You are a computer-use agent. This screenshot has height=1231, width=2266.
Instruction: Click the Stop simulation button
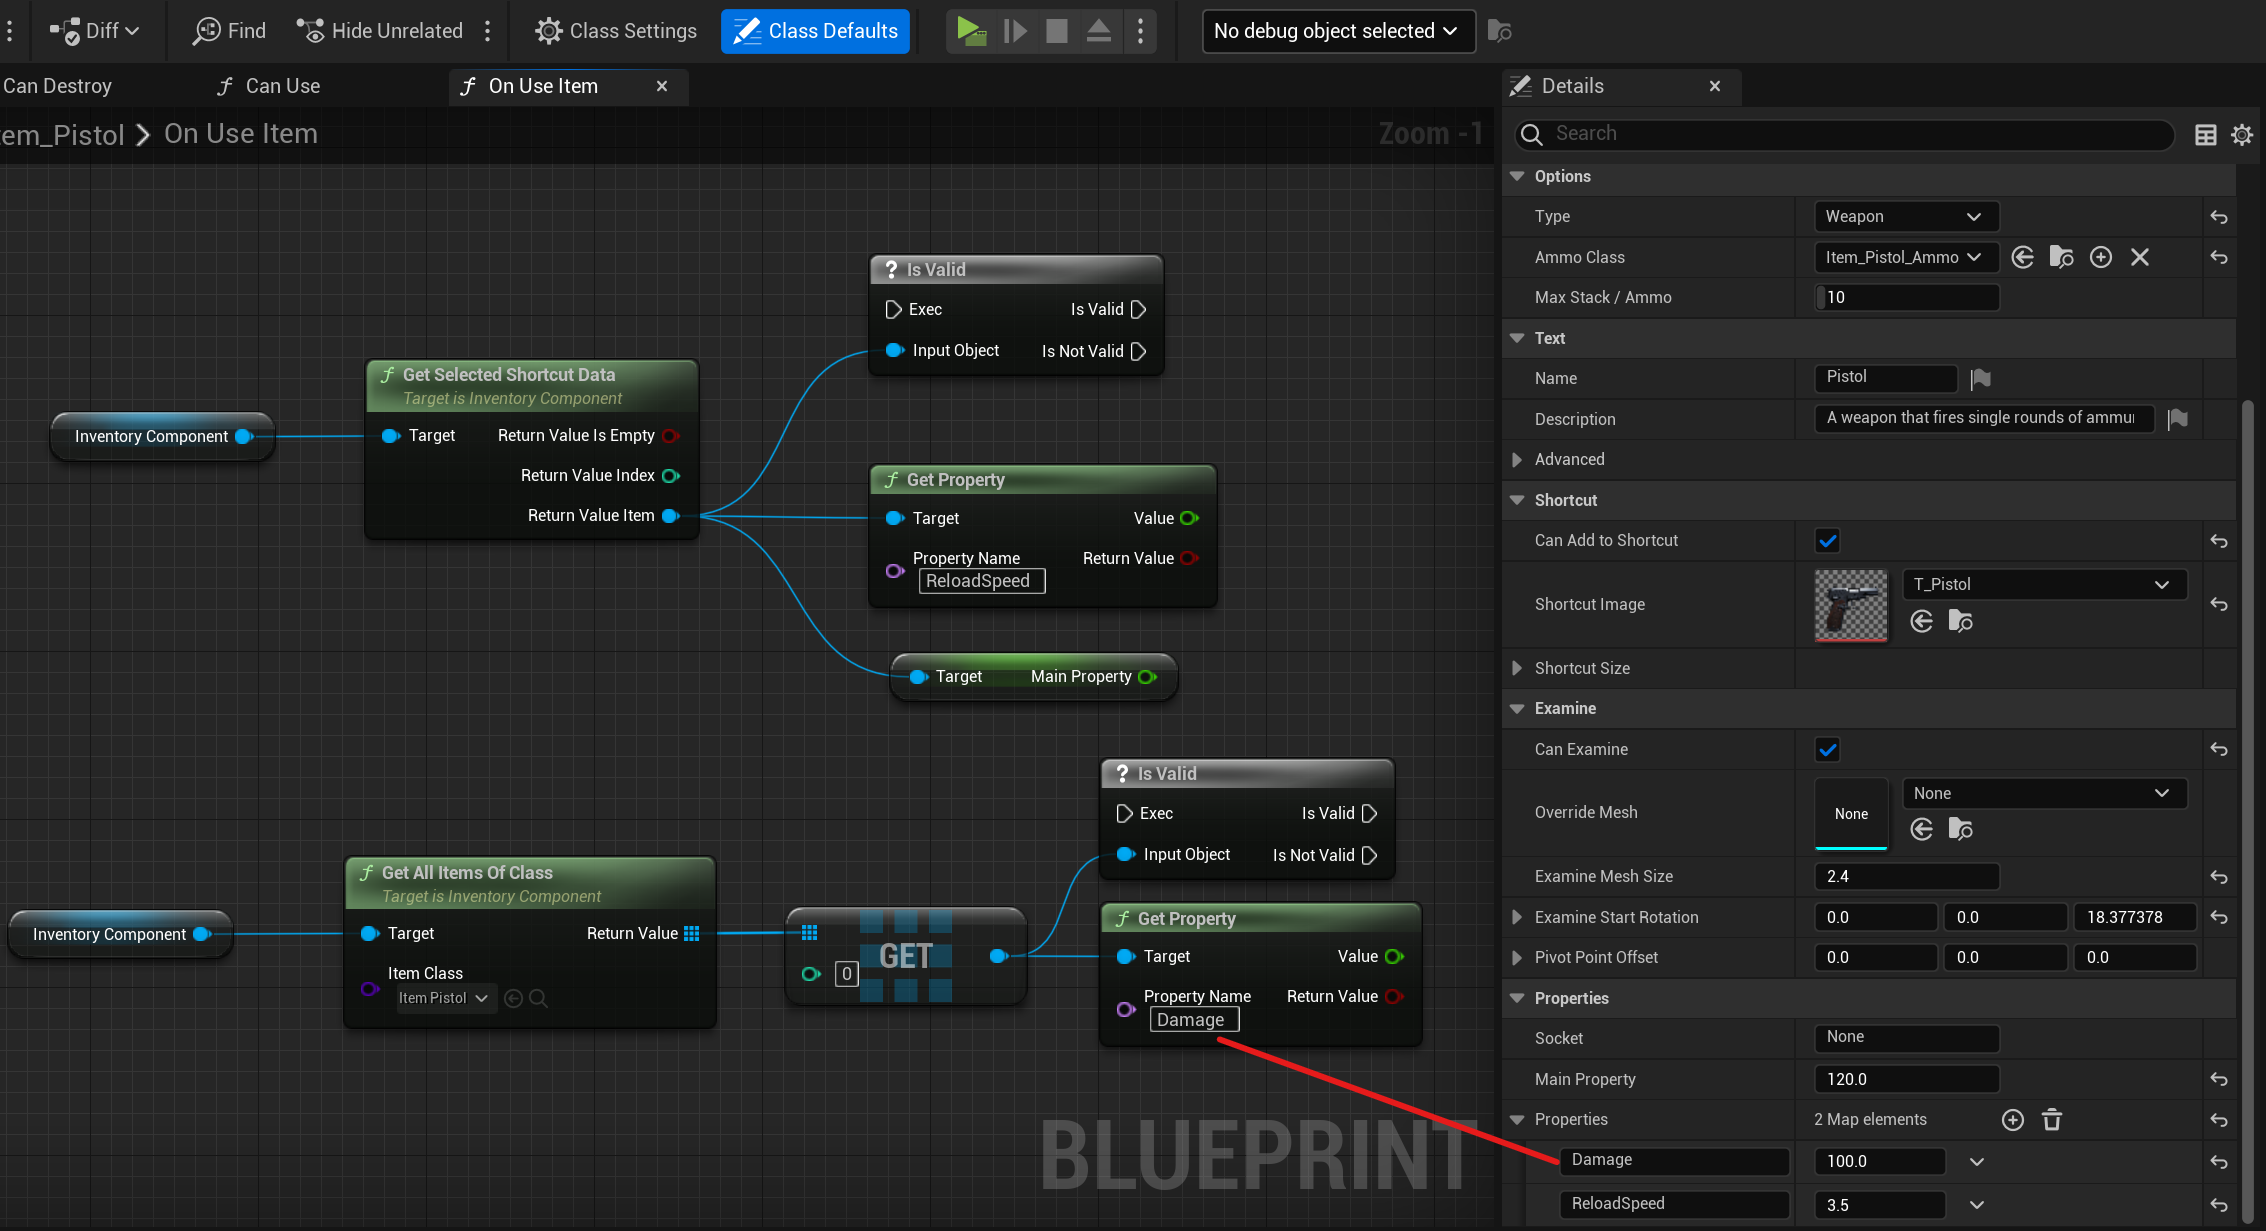[1057, 31]
